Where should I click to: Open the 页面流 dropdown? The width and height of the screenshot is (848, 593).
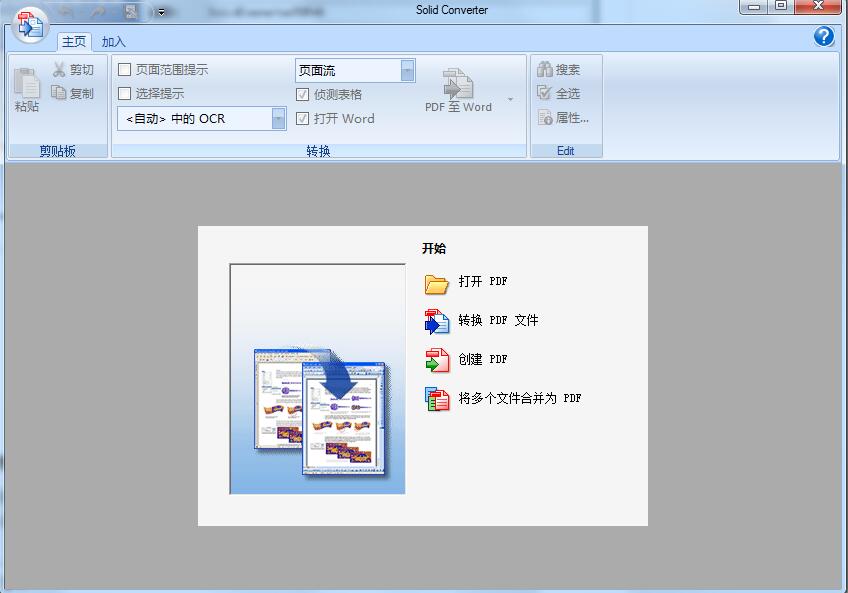(x=407, y=69)
